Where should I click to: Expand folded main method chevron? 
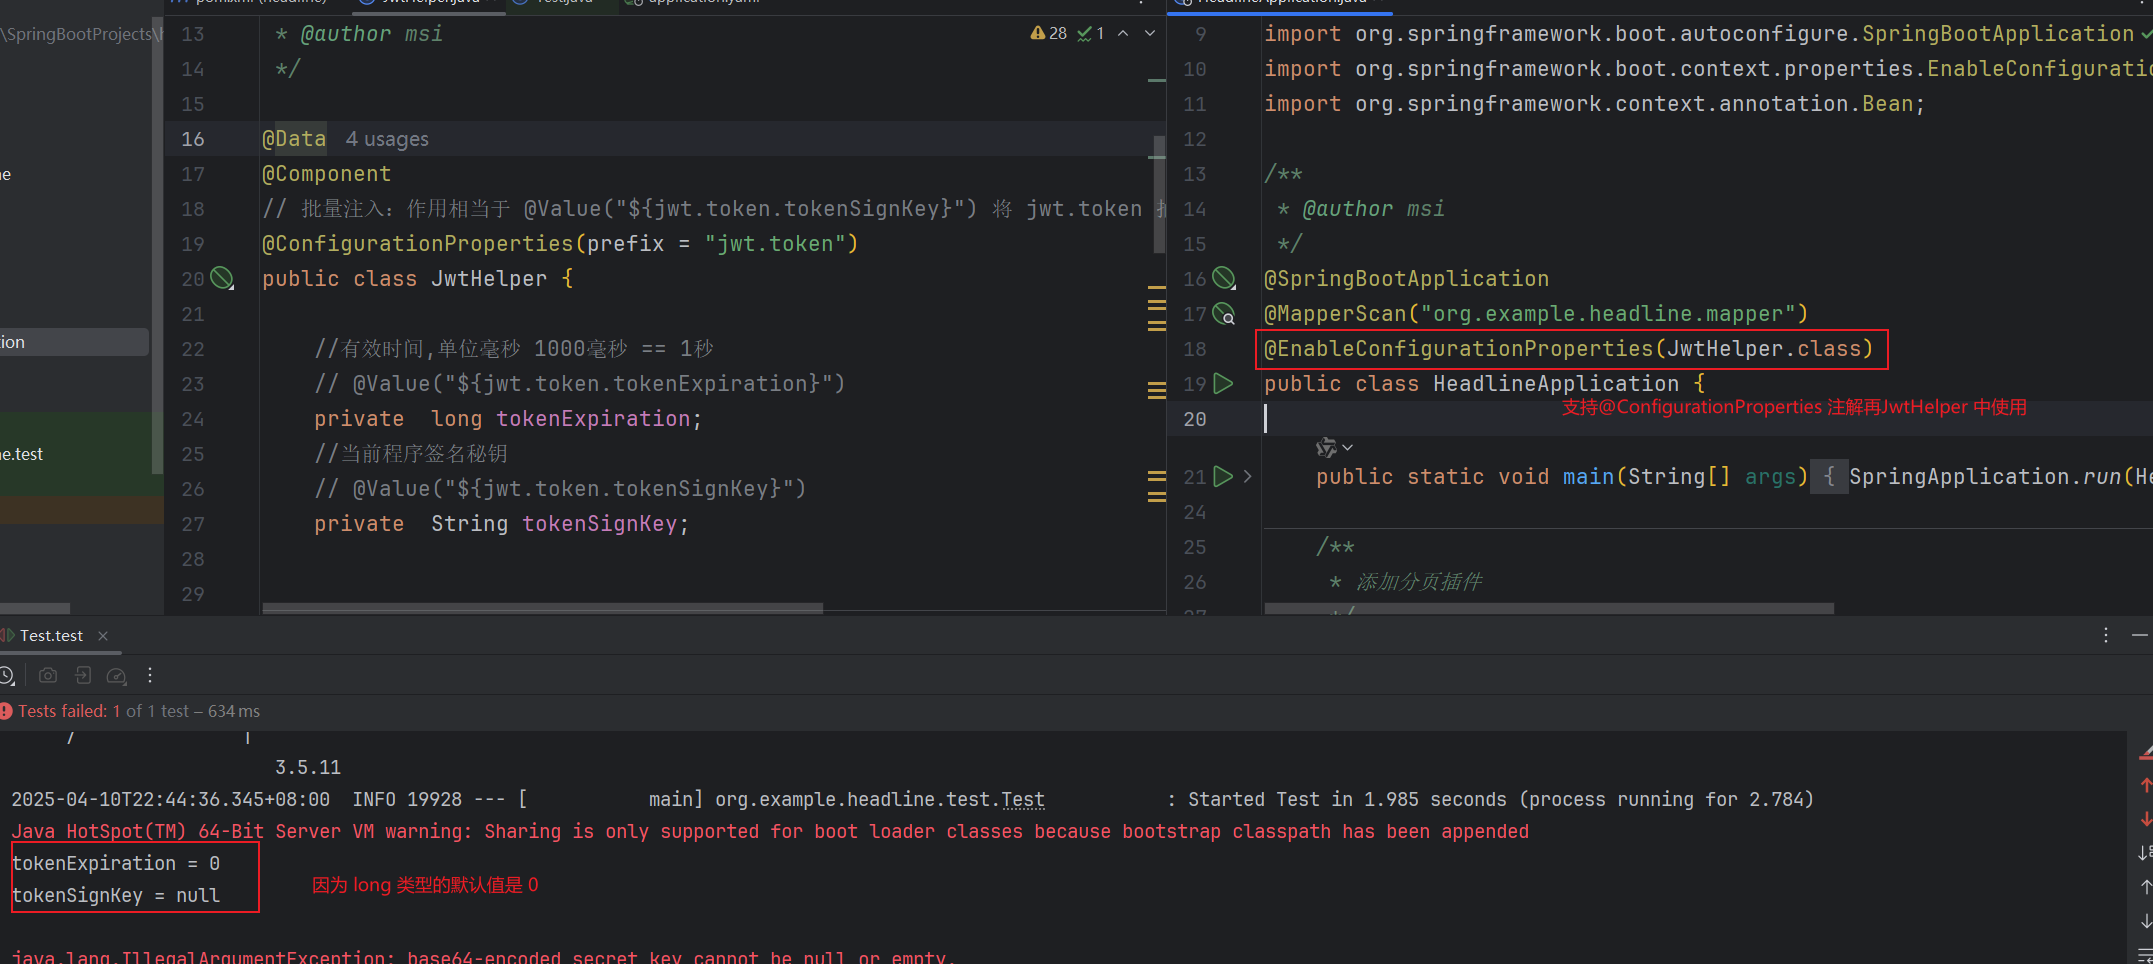tap(1247, 477)
